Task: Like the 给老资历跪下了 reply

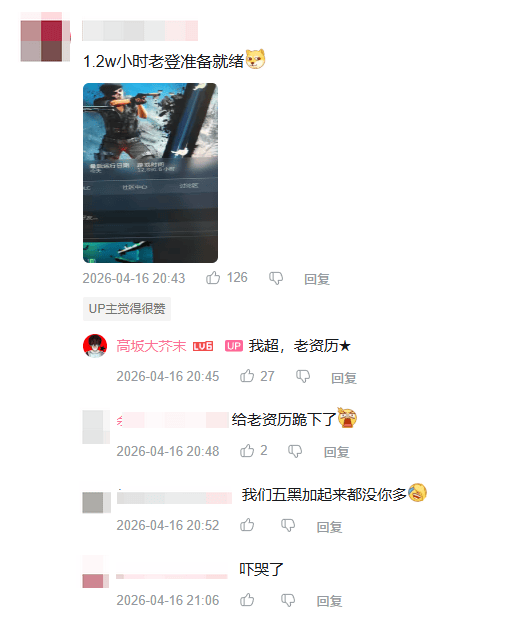Action: point(247,451)
